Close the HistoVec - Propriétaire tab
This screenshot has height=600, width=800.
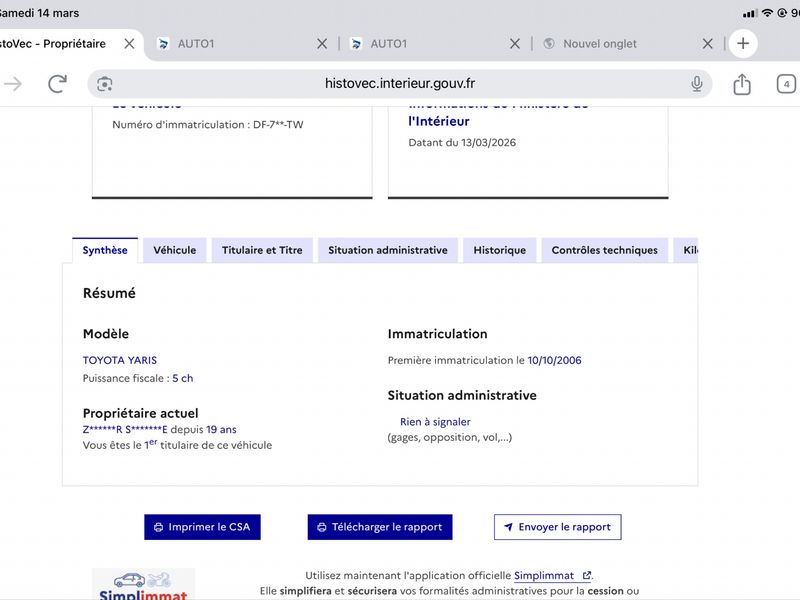pos(129,44)
